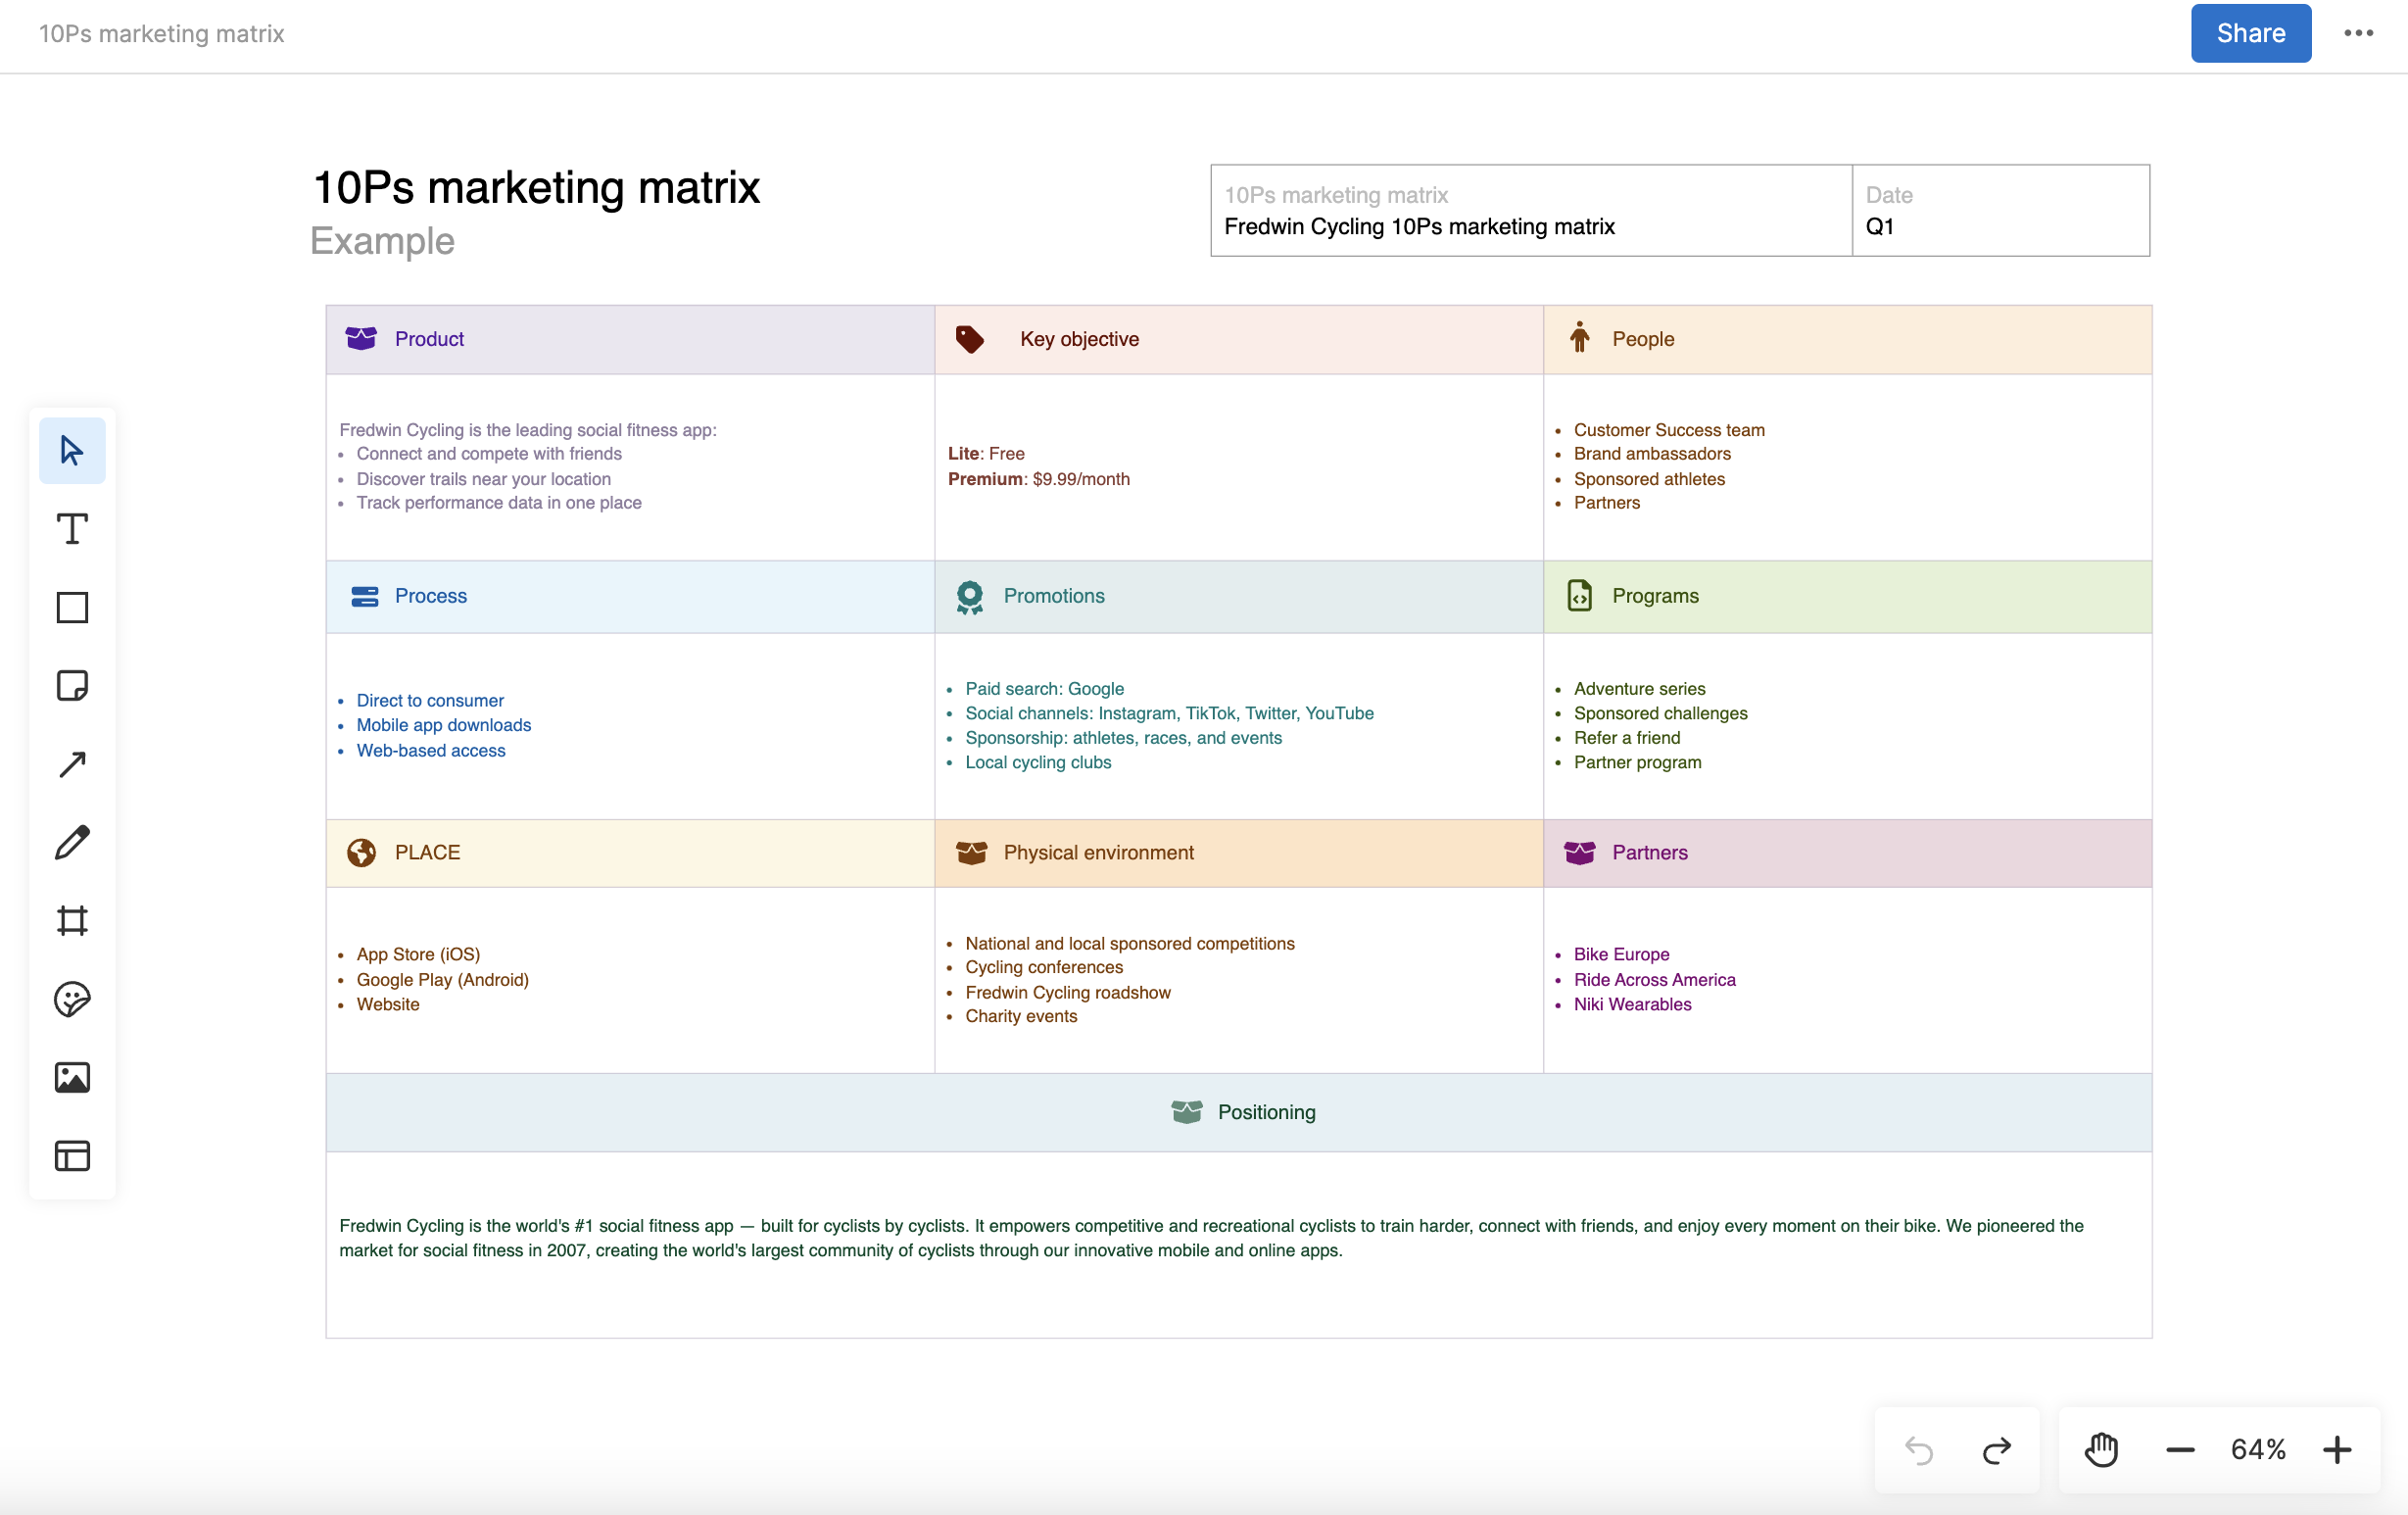2408x1515 pixels.
Task: Toggle the hand pan tool
Action: pyautogui.click(x=2101, y=1449)
